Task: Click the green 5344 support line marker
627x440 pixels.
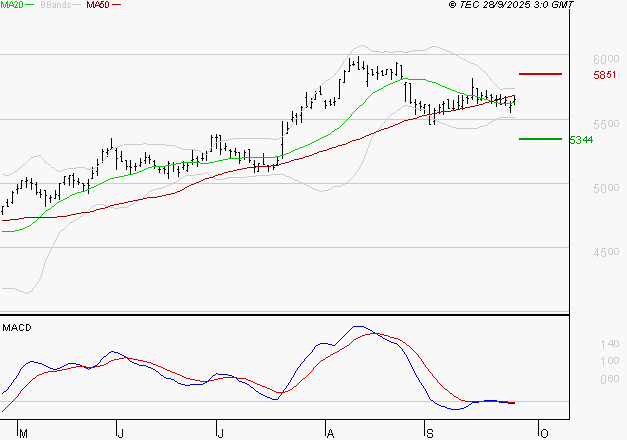Action: [x=540, y=139]
